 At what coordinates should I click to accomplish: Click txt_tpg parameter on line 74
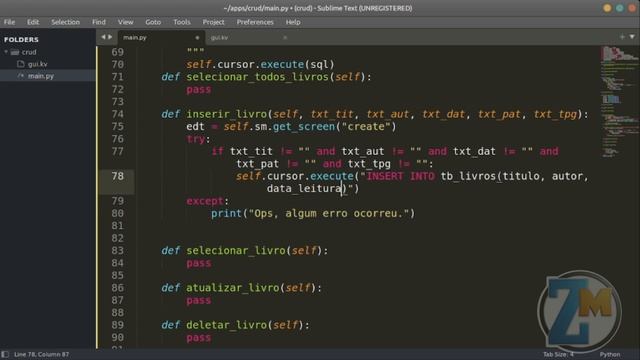tap(555, 114)
